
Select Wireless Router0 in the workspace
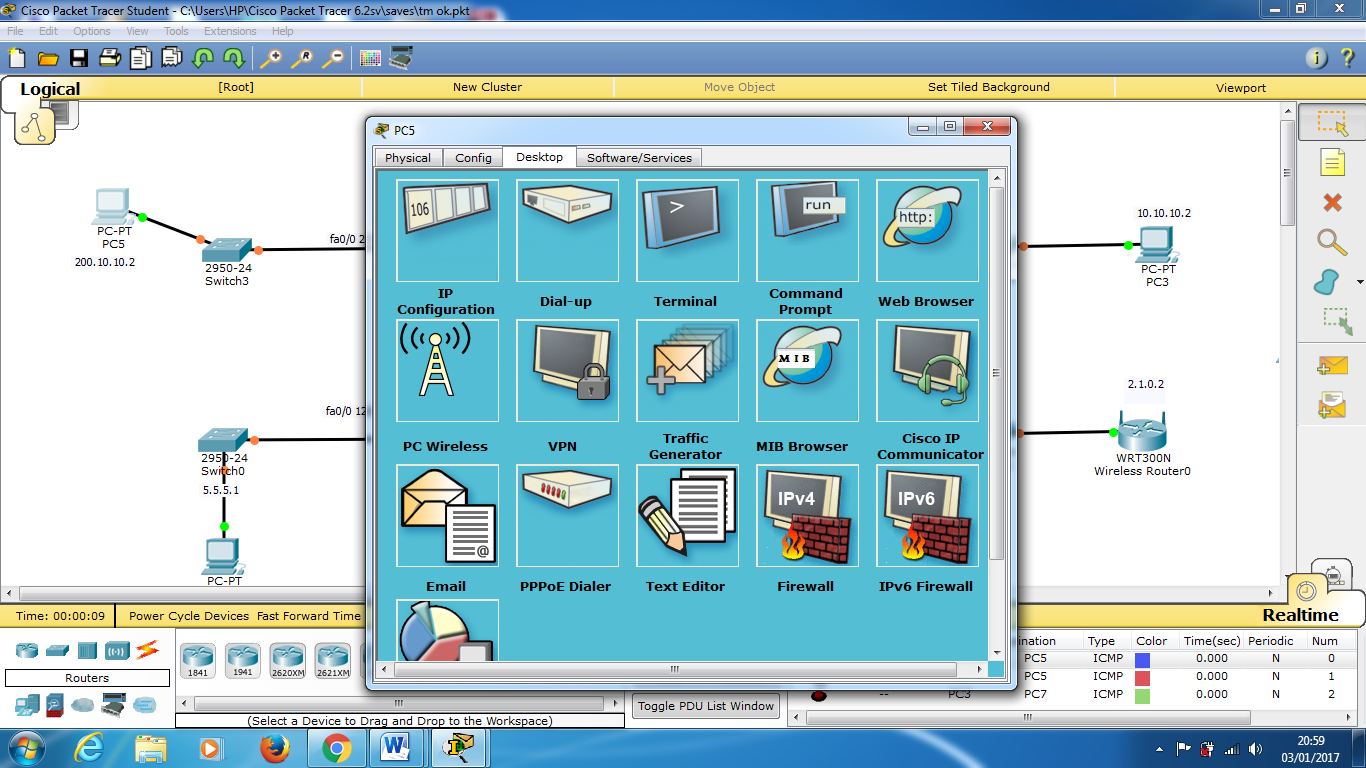point(1142,433)
